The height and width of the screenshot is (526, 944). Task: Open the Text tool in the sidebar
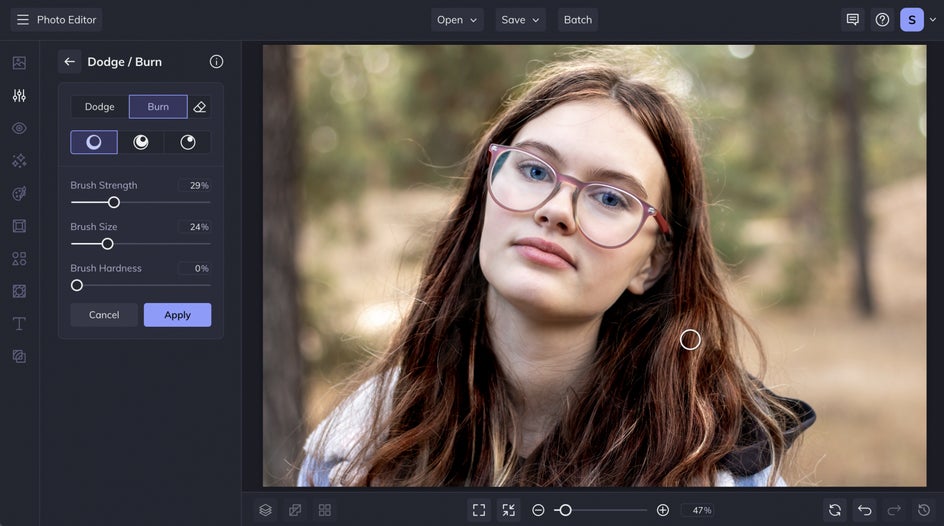[x=19, y=324]
